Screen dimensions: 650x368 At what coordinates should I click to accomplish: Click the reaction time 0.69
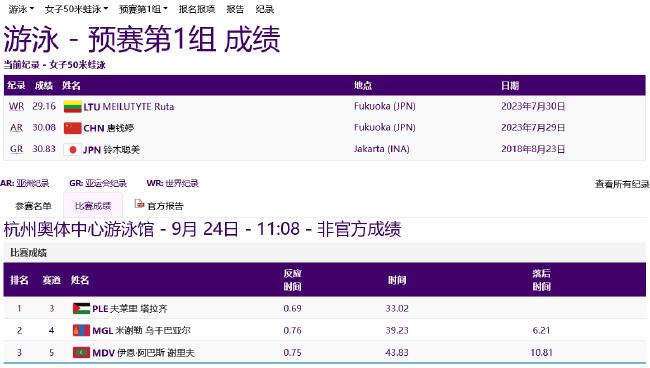point(292,308)
